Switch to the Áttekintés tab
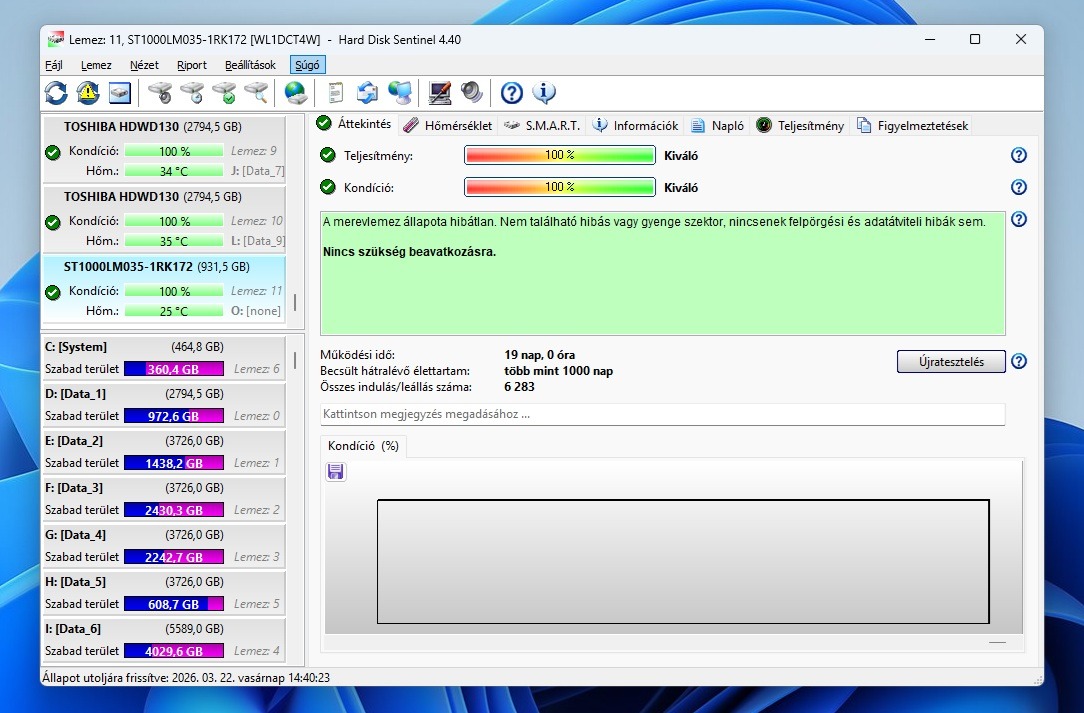 354,124
